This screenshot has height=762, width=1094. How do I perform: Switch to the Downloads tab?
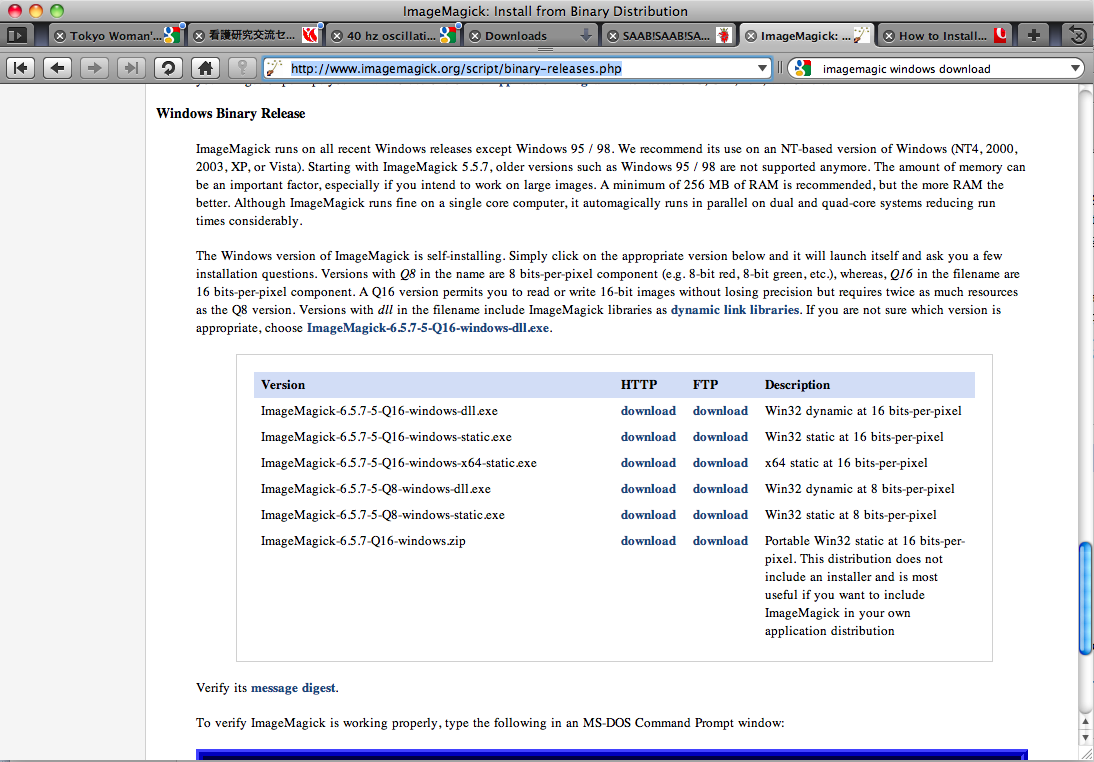point(530,36)
